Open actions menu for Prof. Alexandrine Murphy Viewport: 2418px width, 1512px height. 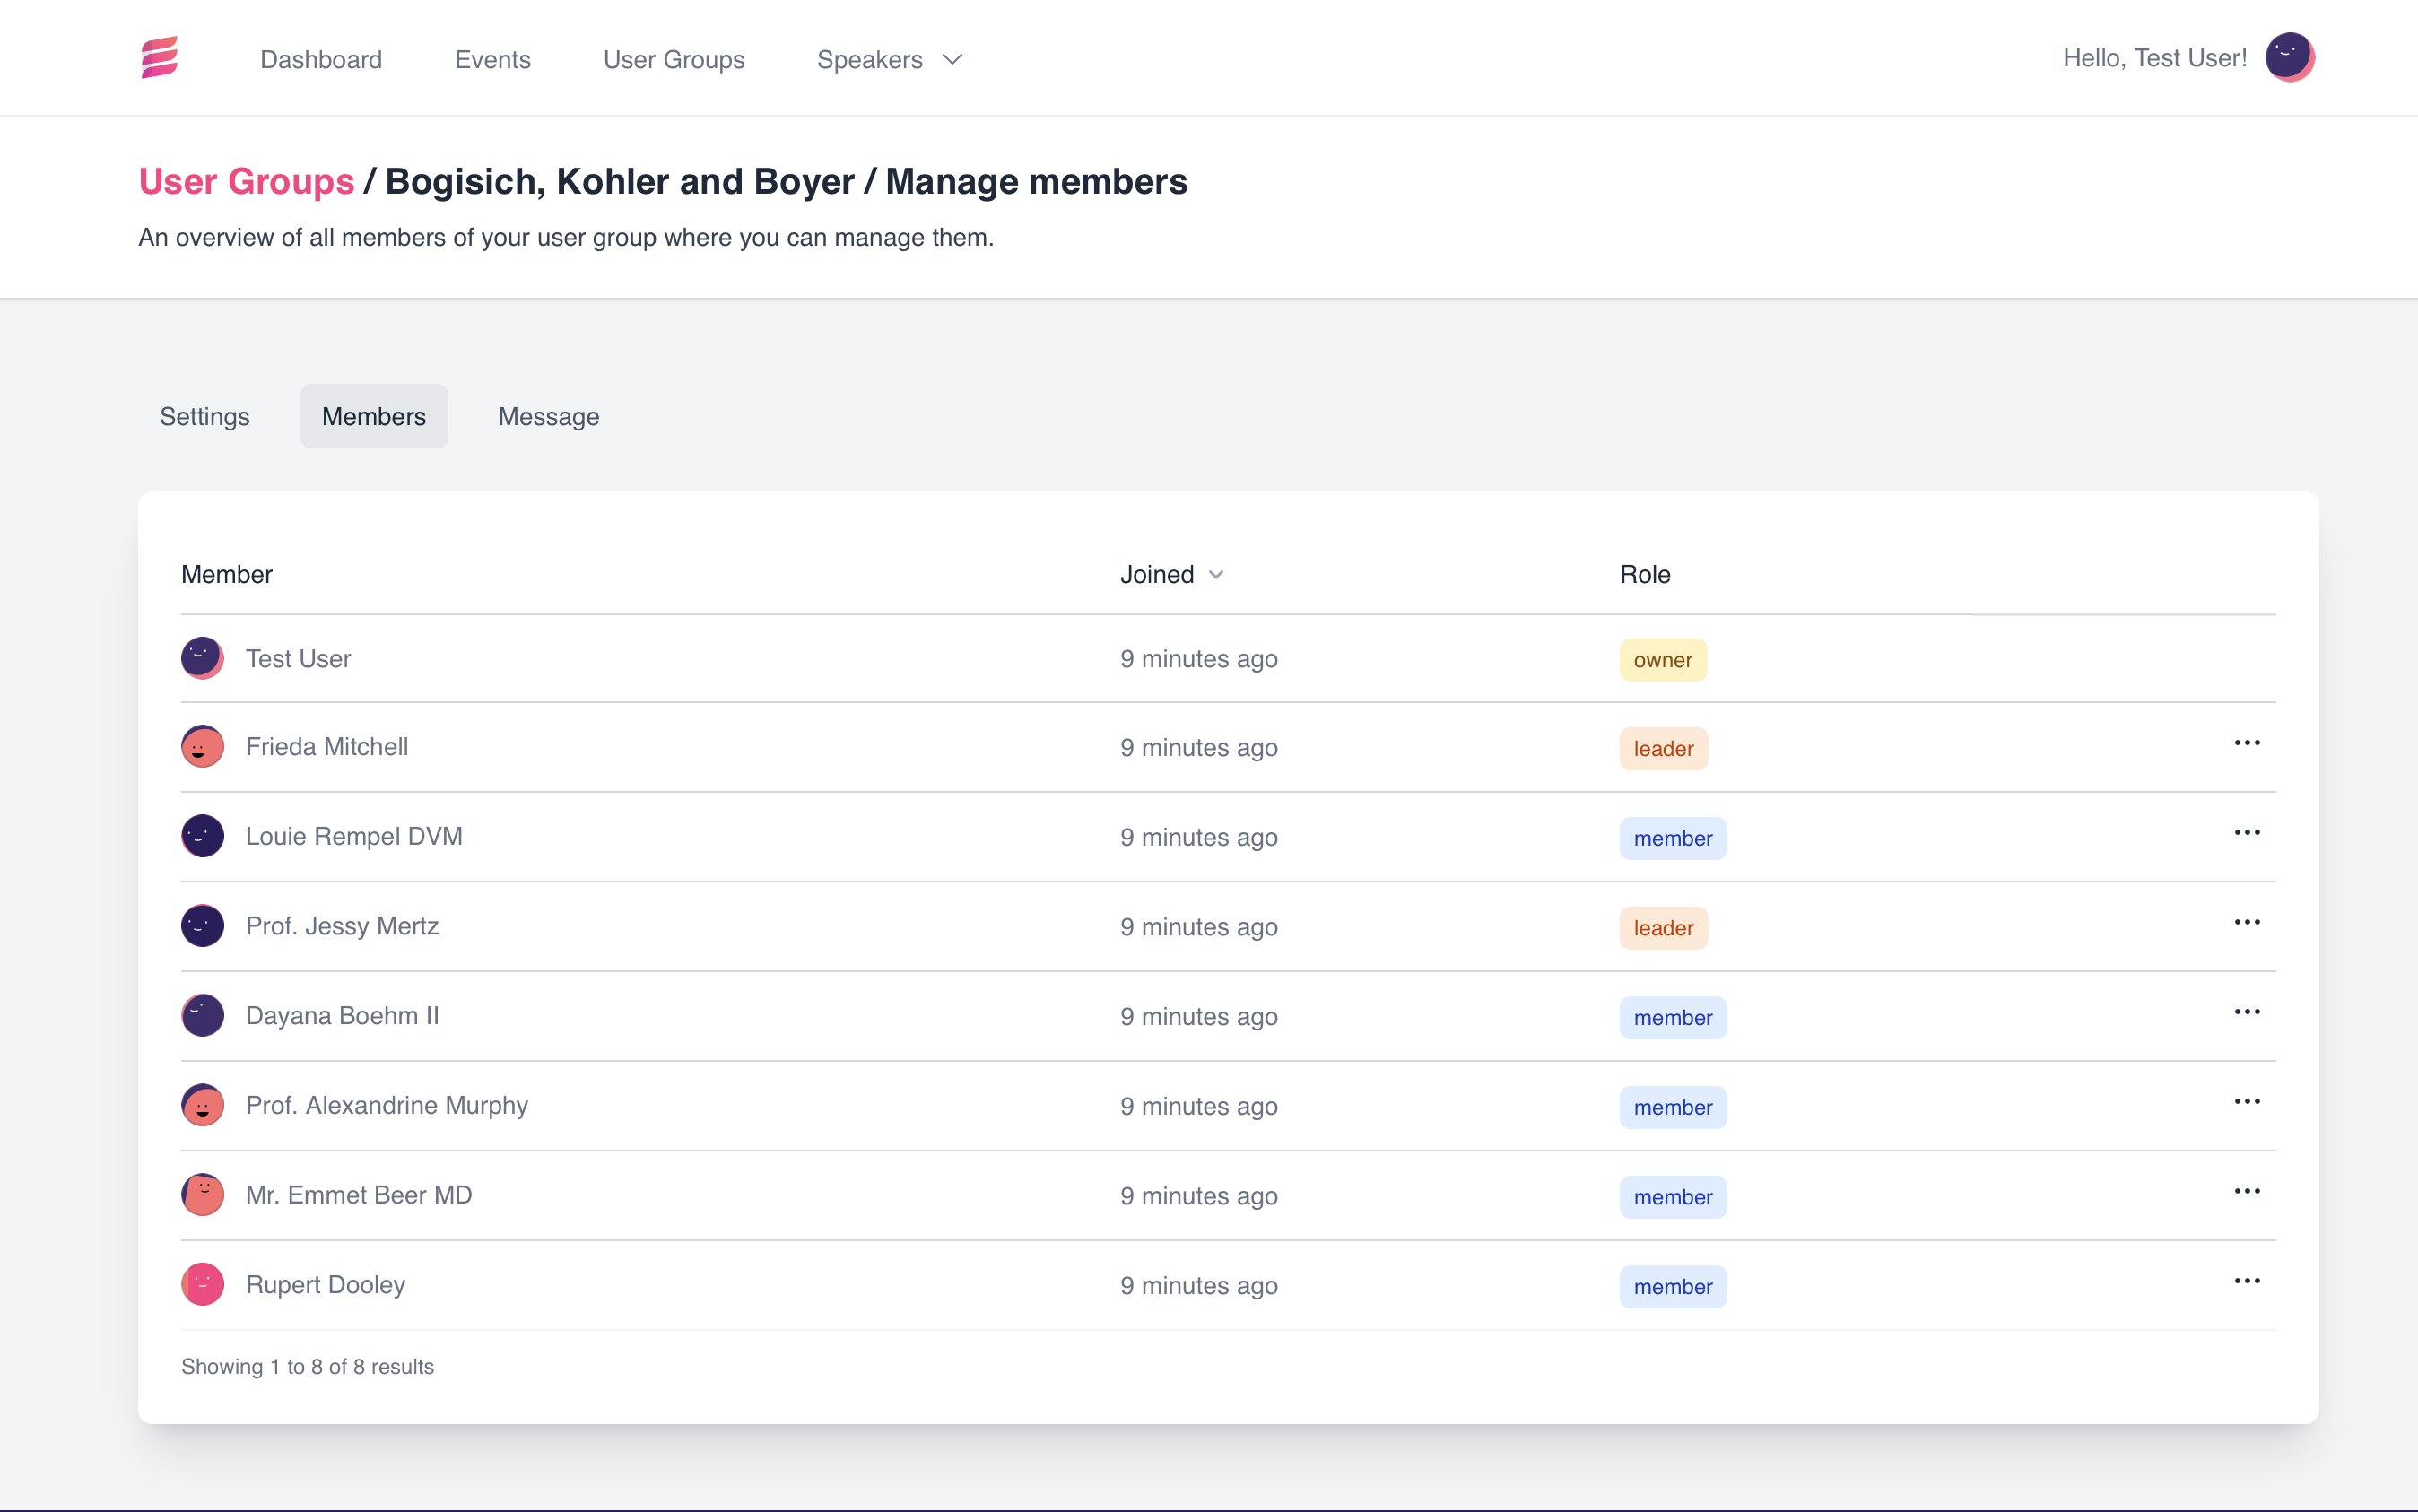coord(2246,1102)
